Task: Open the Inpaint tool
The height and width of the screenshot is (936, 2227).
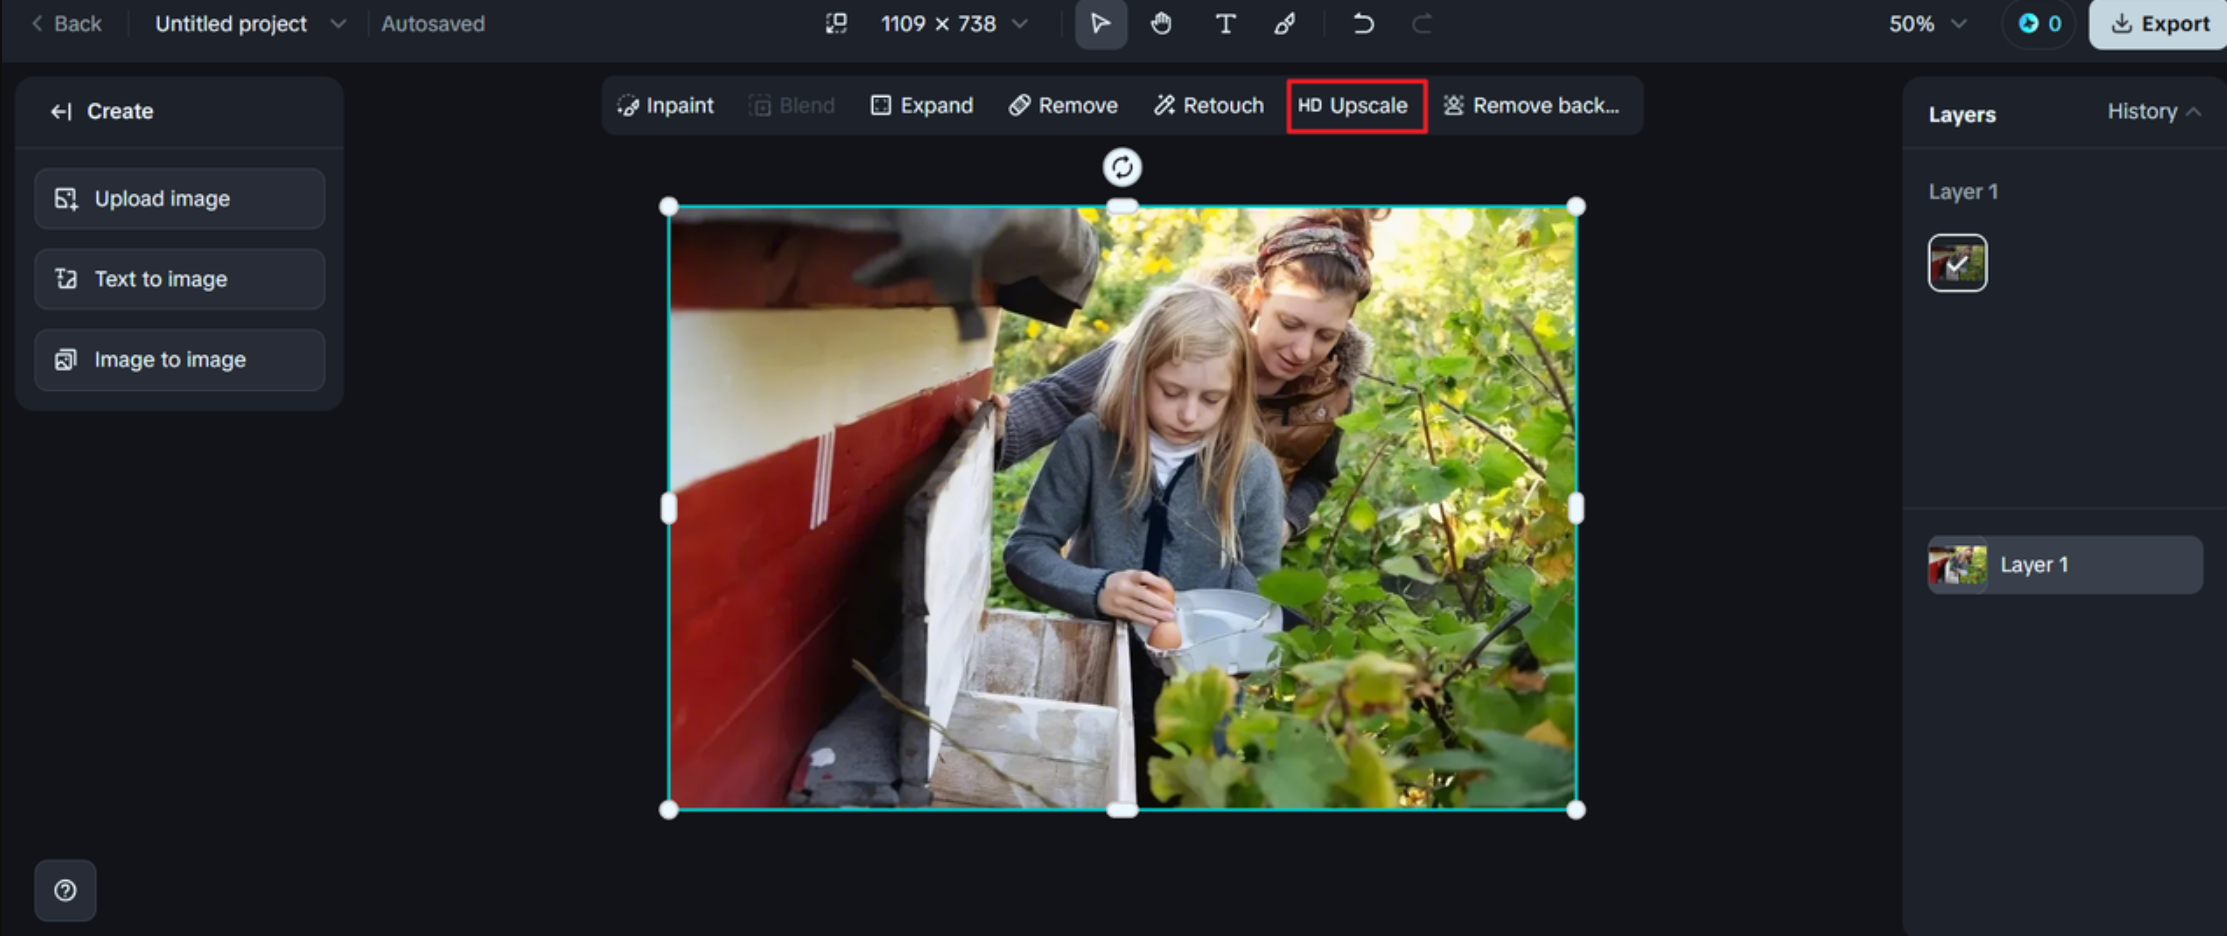Action: tap(666, 105)
